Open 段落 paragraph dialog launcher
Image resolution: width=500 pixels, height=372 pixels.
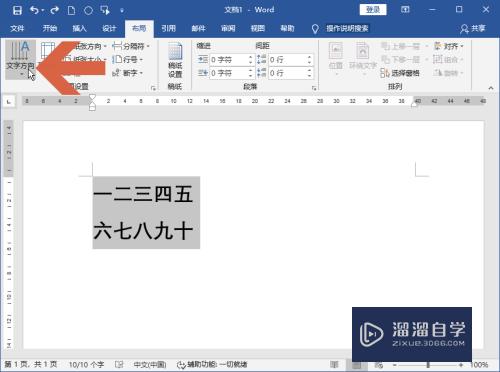pos(314,88)
